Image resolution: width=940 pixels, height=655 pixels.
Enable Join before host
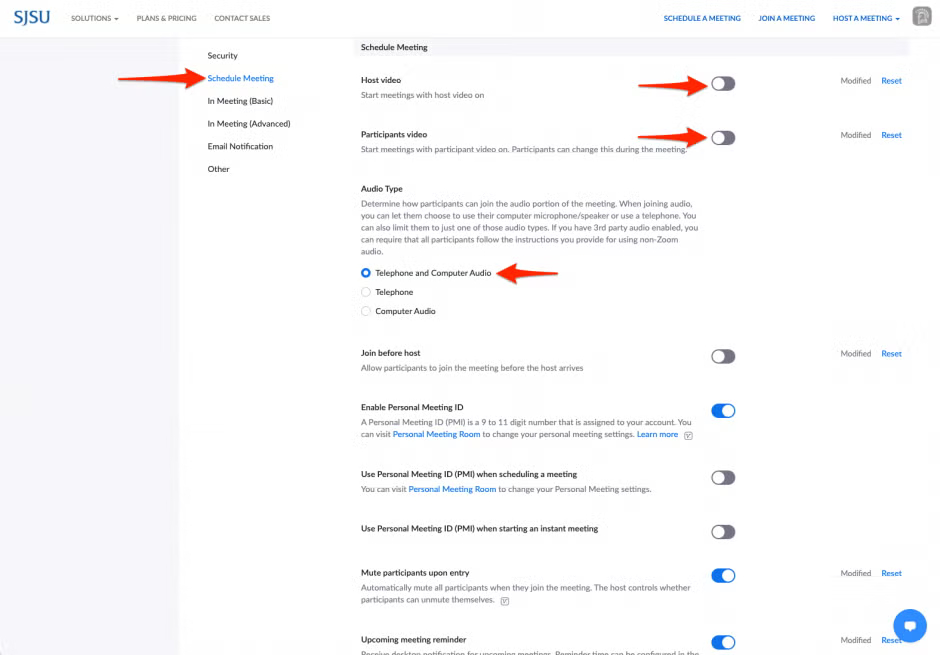click(x=723, y=356)
